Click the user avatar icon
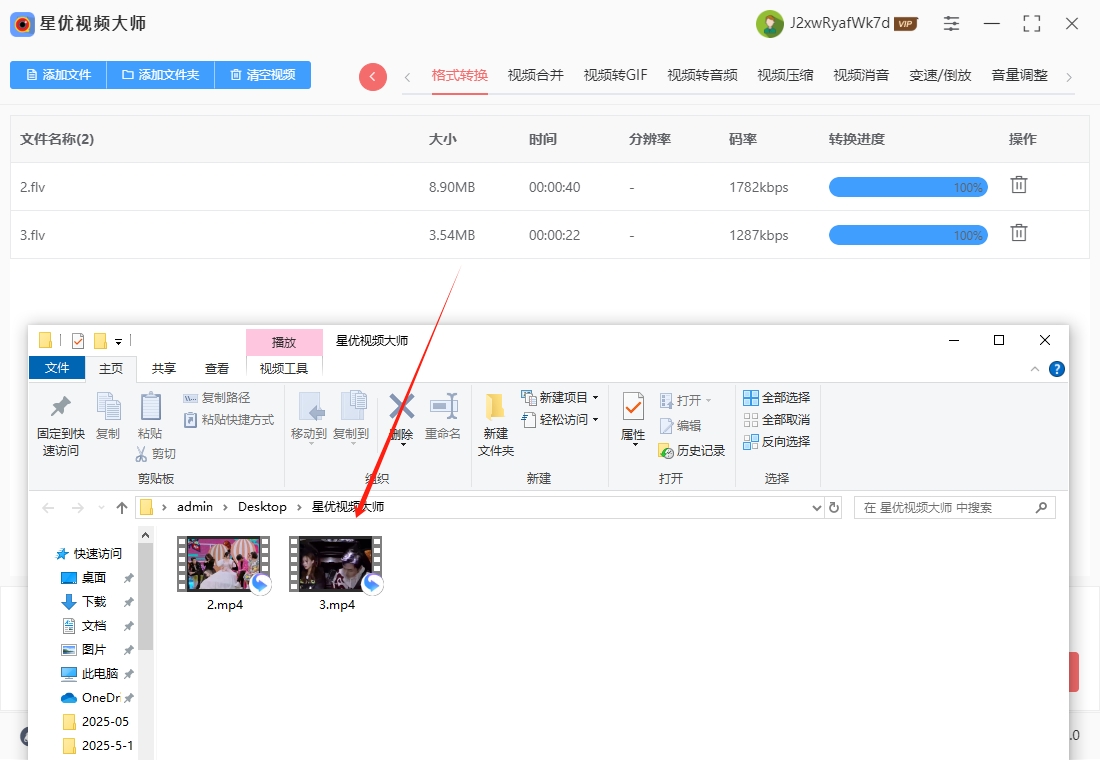Viewport: 1100px width, 760px height. click(770, 24)
